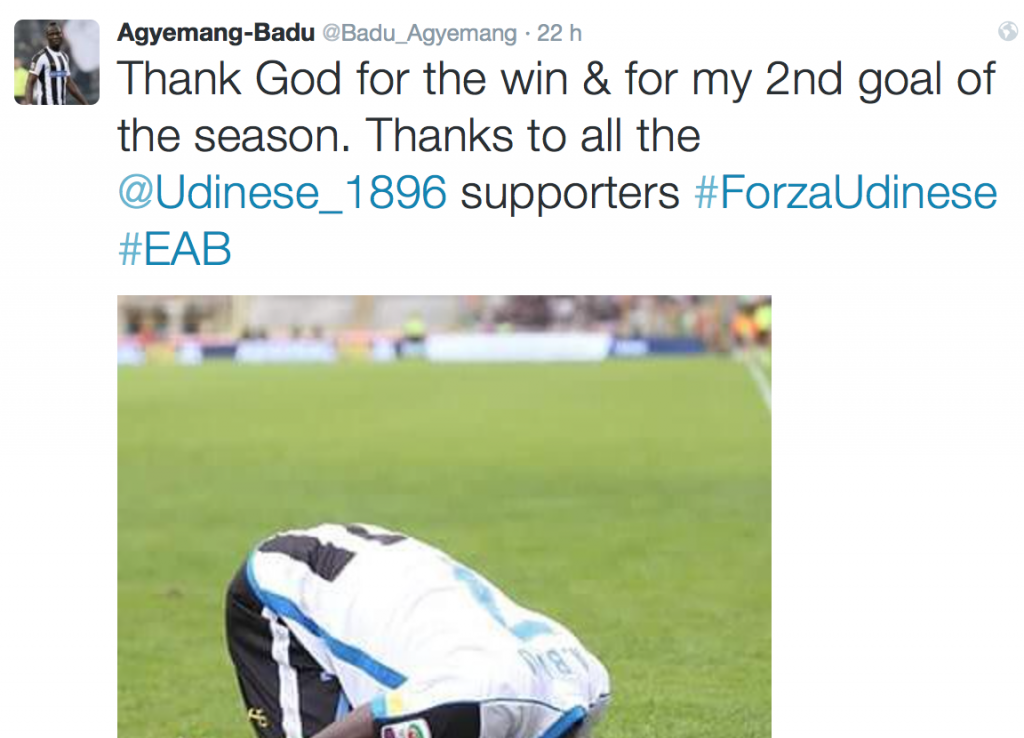Open the tweet author's profile picture
The width and height of the screenshot is (1024, 738).
tap(56, 62)
